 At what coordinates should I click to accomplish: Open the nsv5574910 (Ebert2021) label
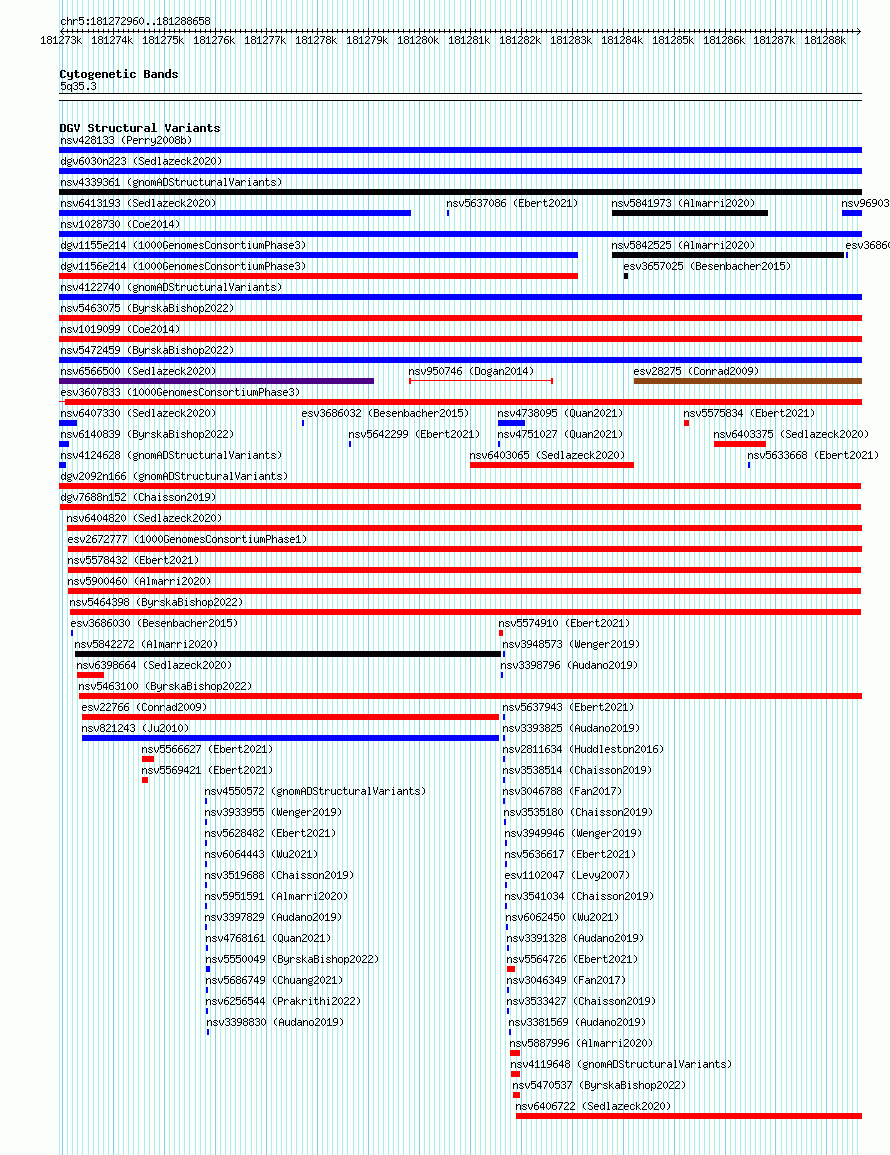click(564, 623)
